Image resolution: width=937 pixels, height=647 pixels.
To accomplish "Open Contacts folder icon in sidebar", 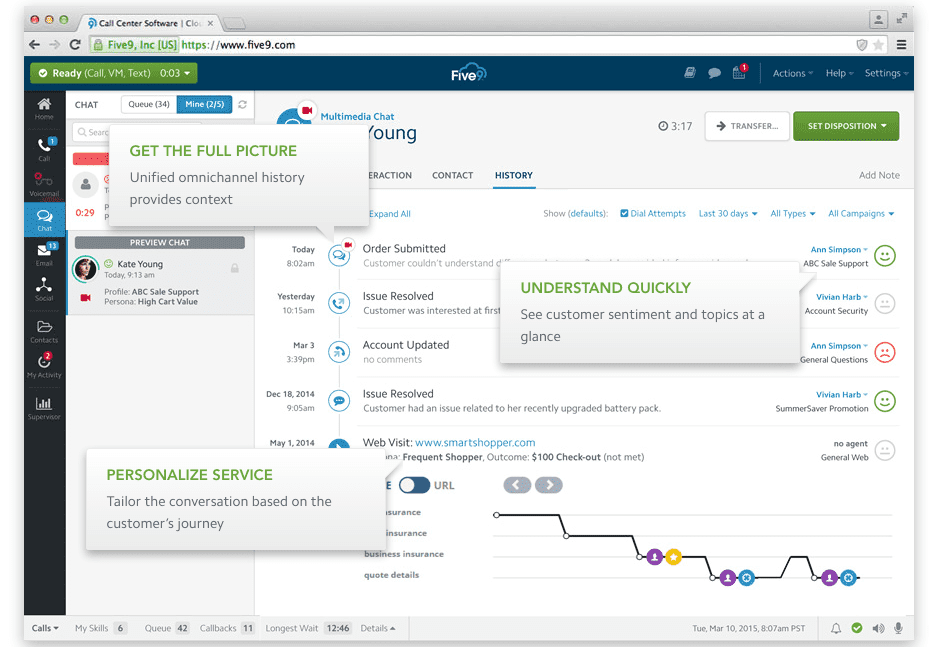I will tap(44, 330).
